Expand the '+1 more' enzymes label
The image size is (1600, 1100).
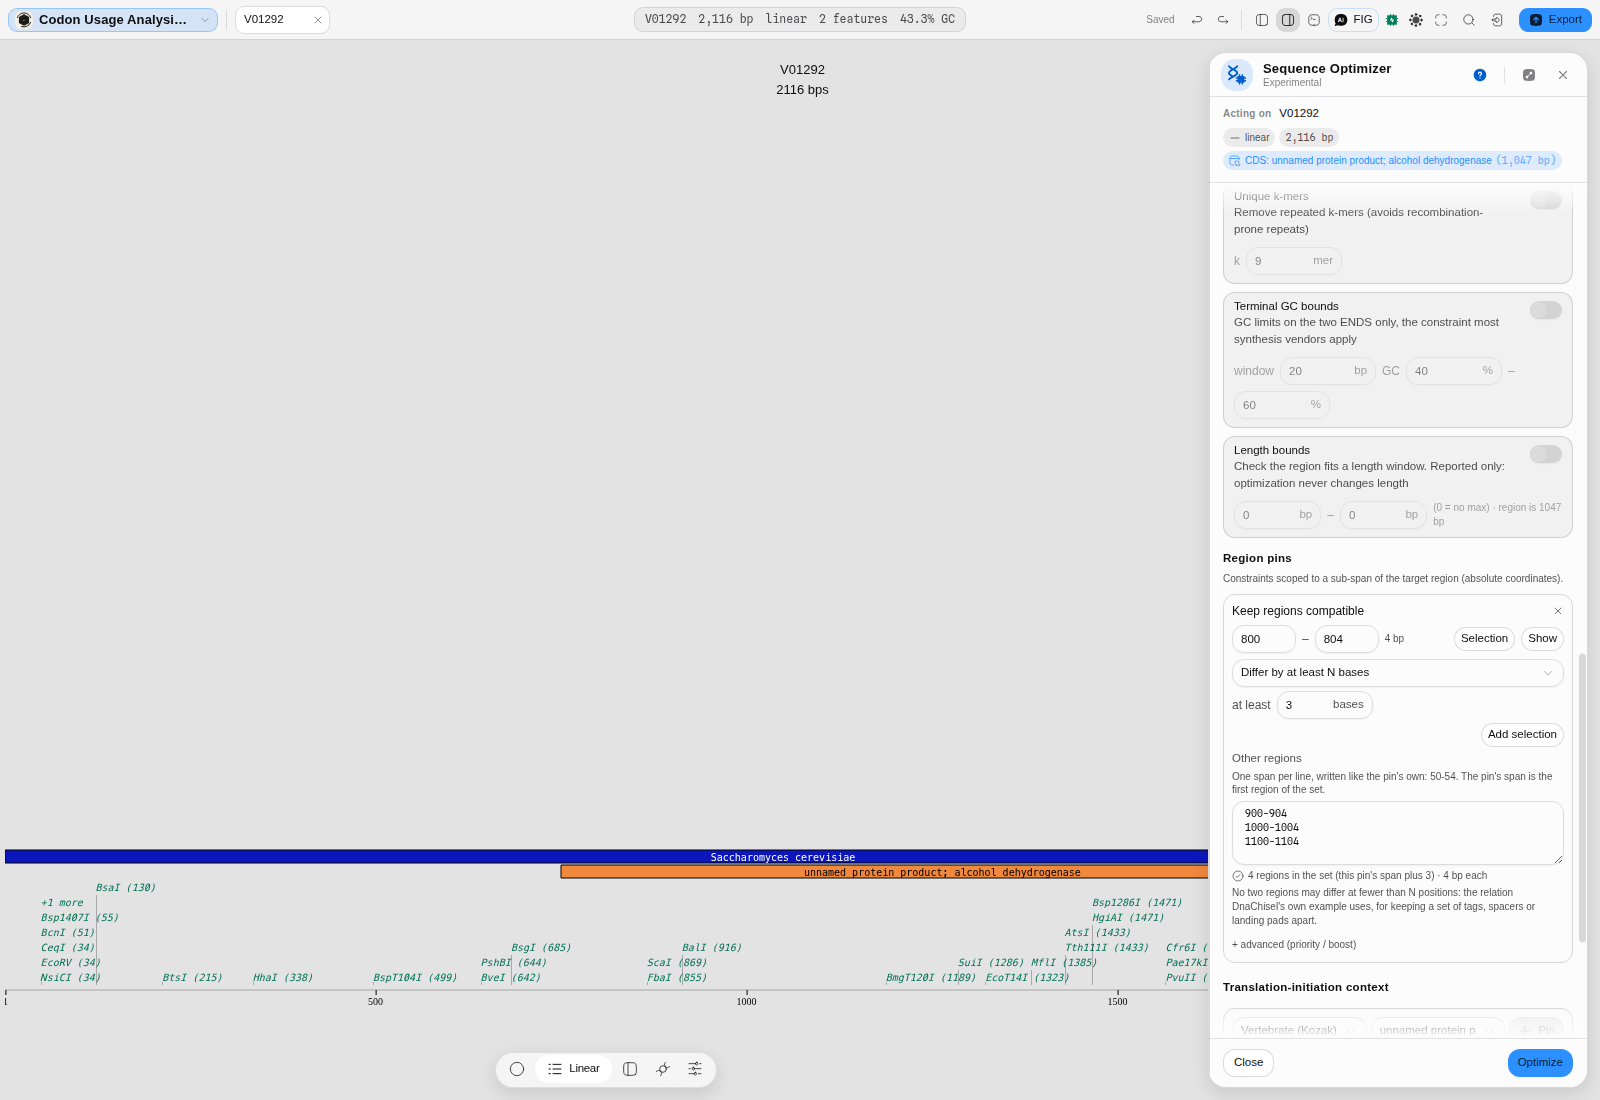tap(62, 903)
